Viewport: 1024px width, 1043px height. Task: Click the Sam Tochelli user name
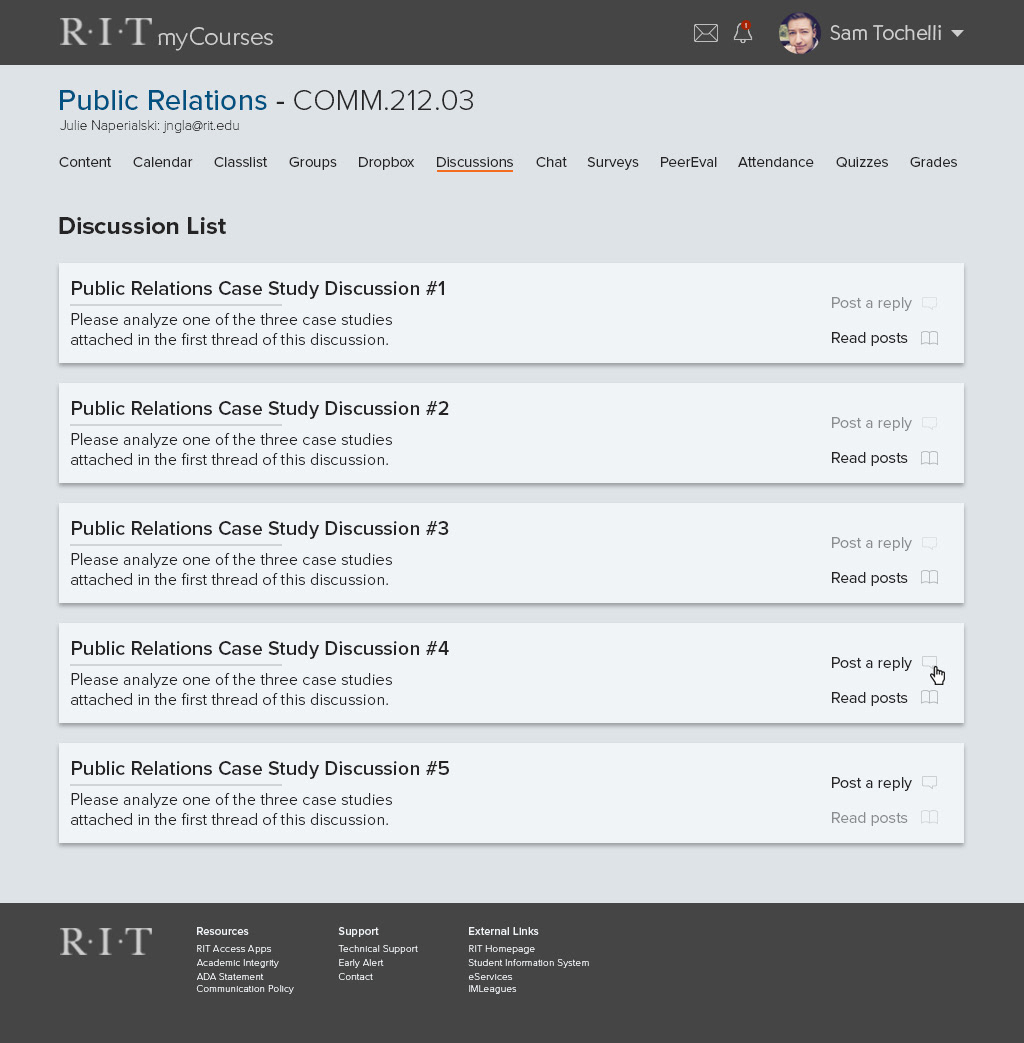[886, 33]
